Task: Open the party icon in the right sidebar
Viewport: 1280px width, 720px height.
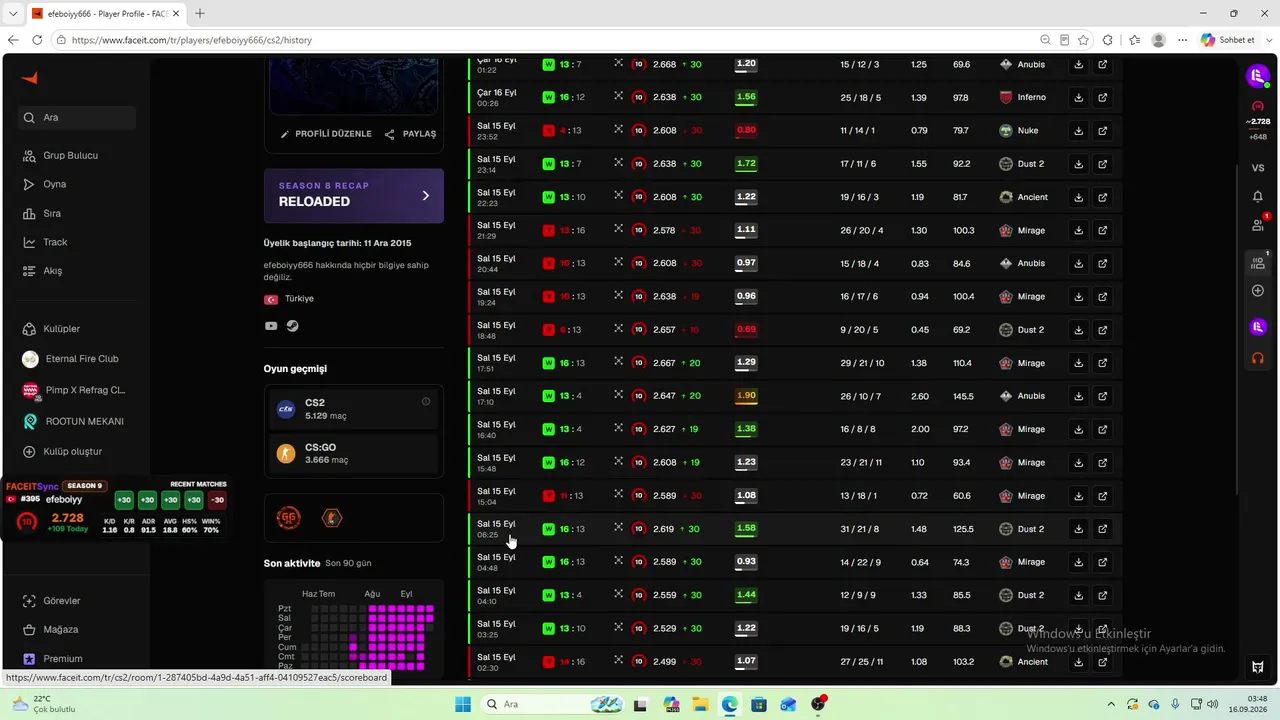Action: click(1258, 263)
